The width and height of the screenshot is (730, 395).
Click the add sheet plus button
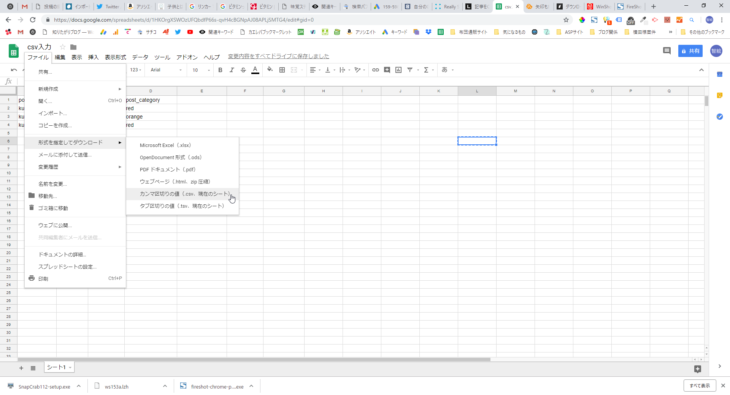pos(21,368)
